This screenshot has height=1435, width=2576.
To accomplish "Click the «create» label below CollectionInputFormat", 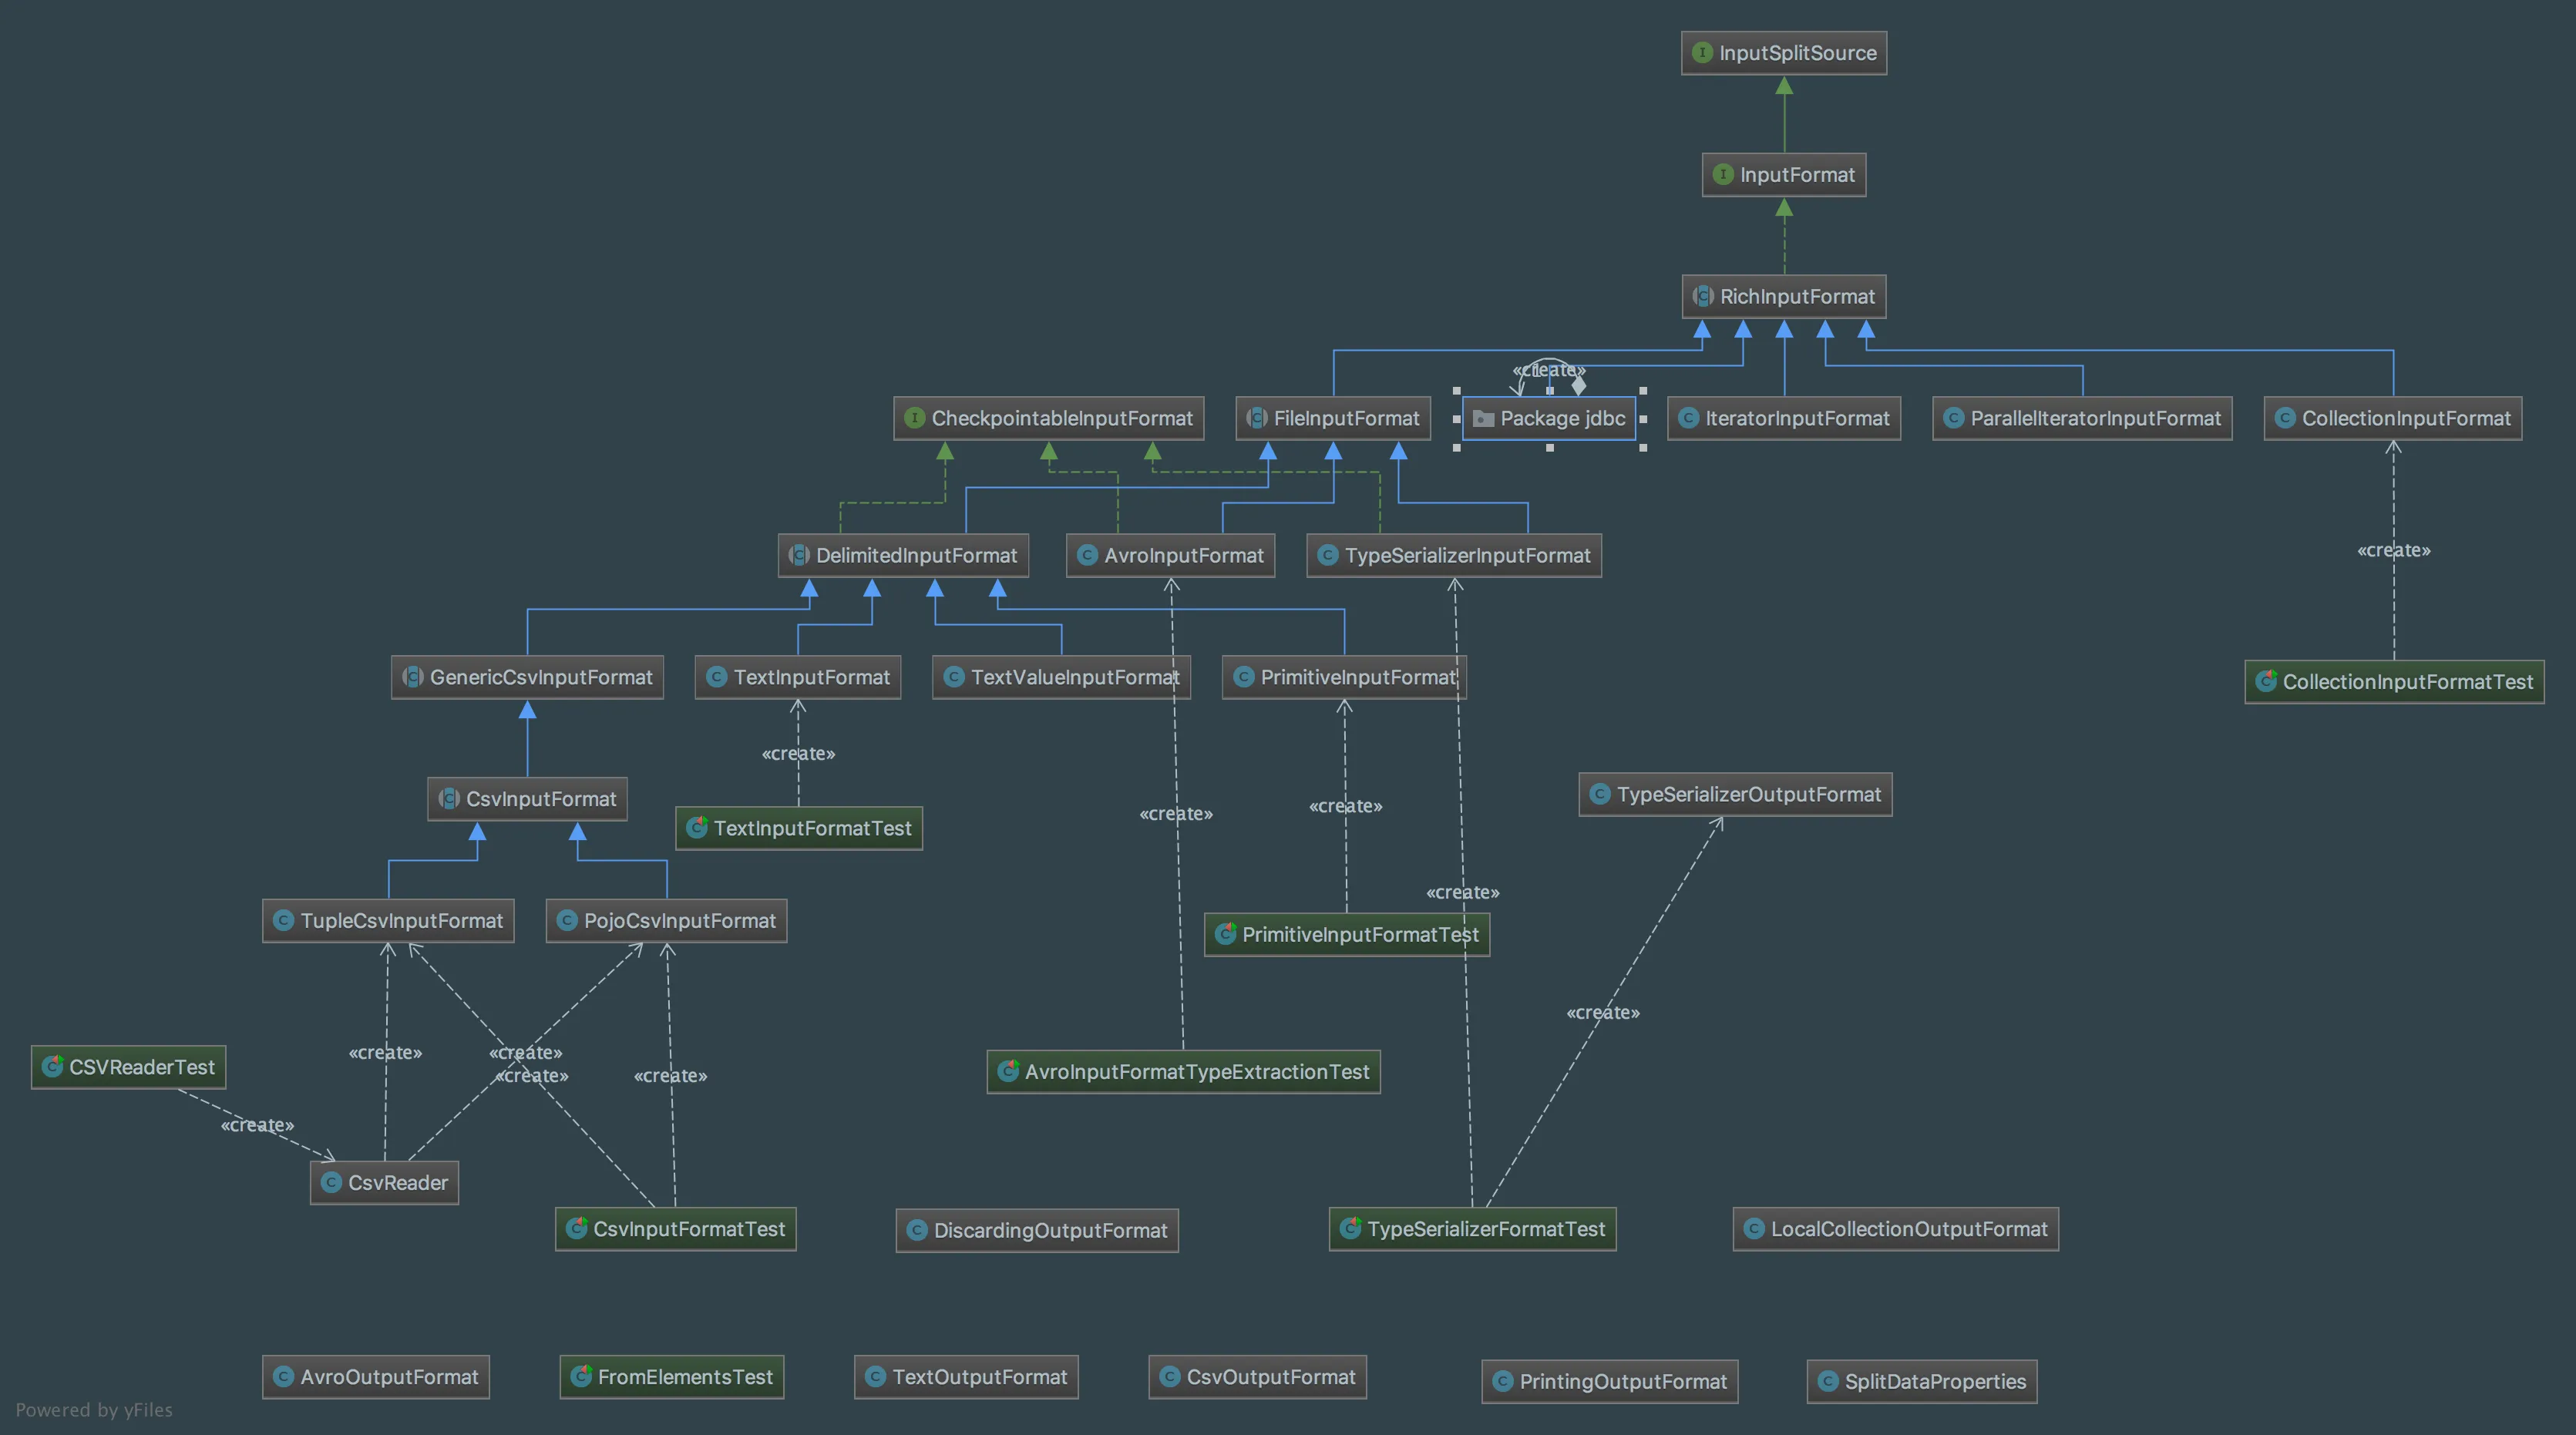I will 2393,550.
